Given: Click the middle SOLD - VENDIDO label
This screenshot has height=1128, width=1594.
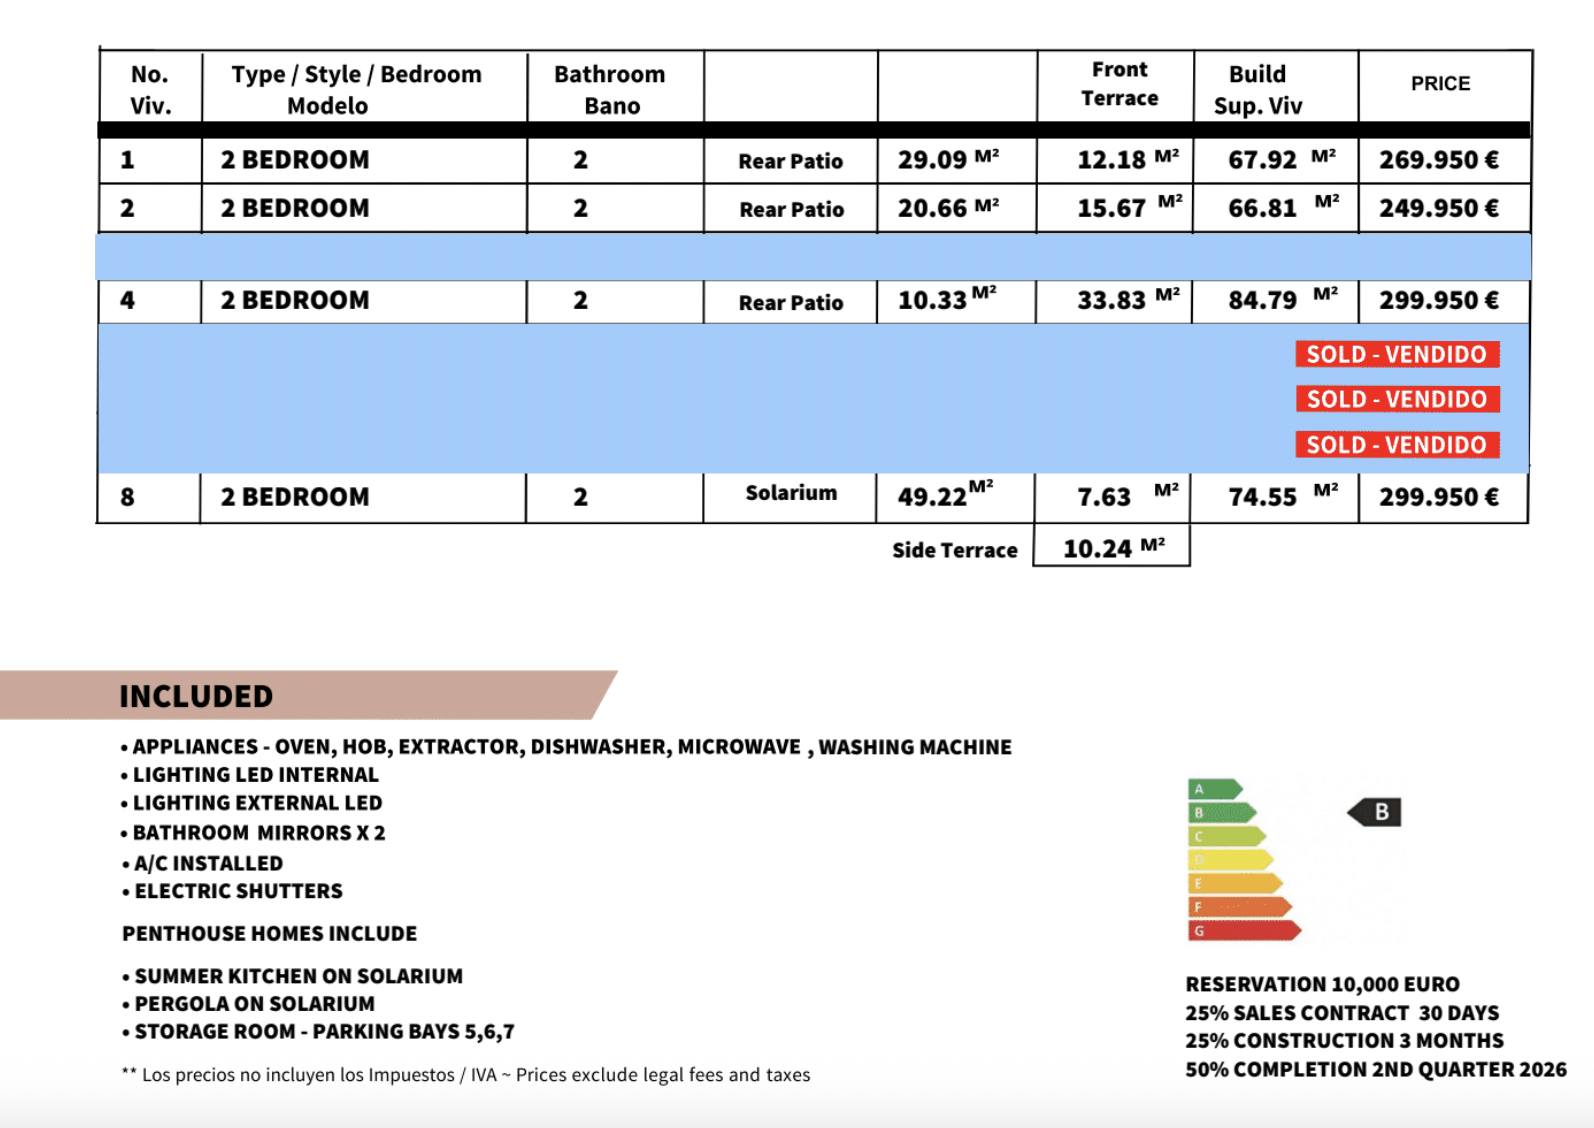Looking at the screenshot, I should [1396, 399].
